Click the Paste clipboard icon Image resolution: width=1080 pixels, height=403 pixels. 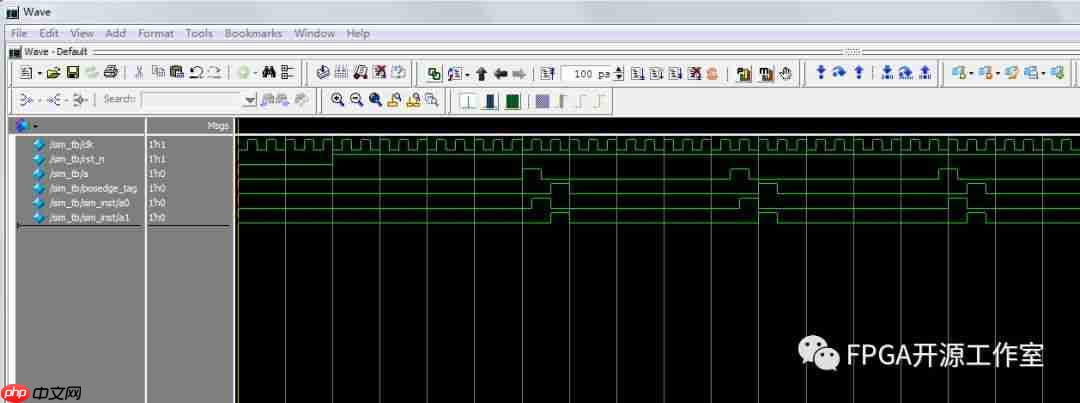pyautogui.click(x=176, y=72)
